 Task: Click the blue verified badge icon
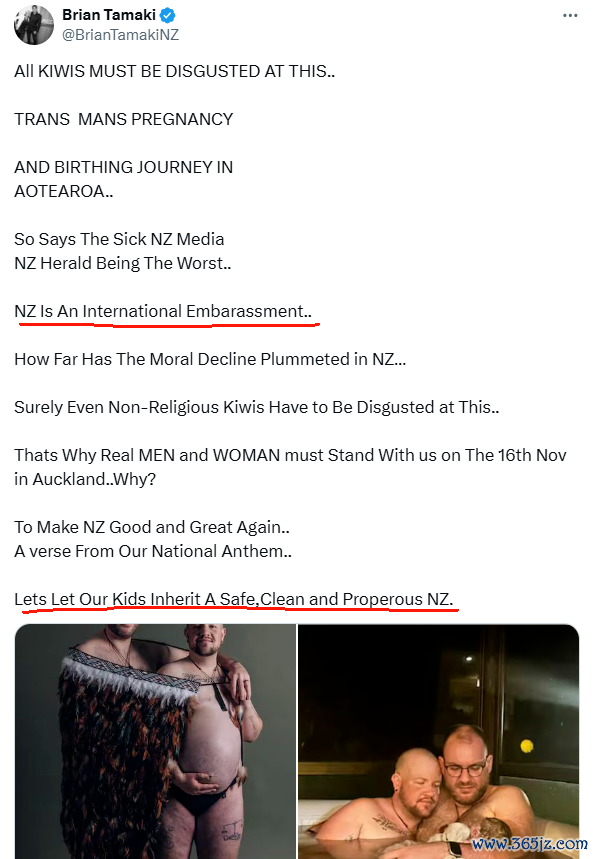(x=168, y=15)
